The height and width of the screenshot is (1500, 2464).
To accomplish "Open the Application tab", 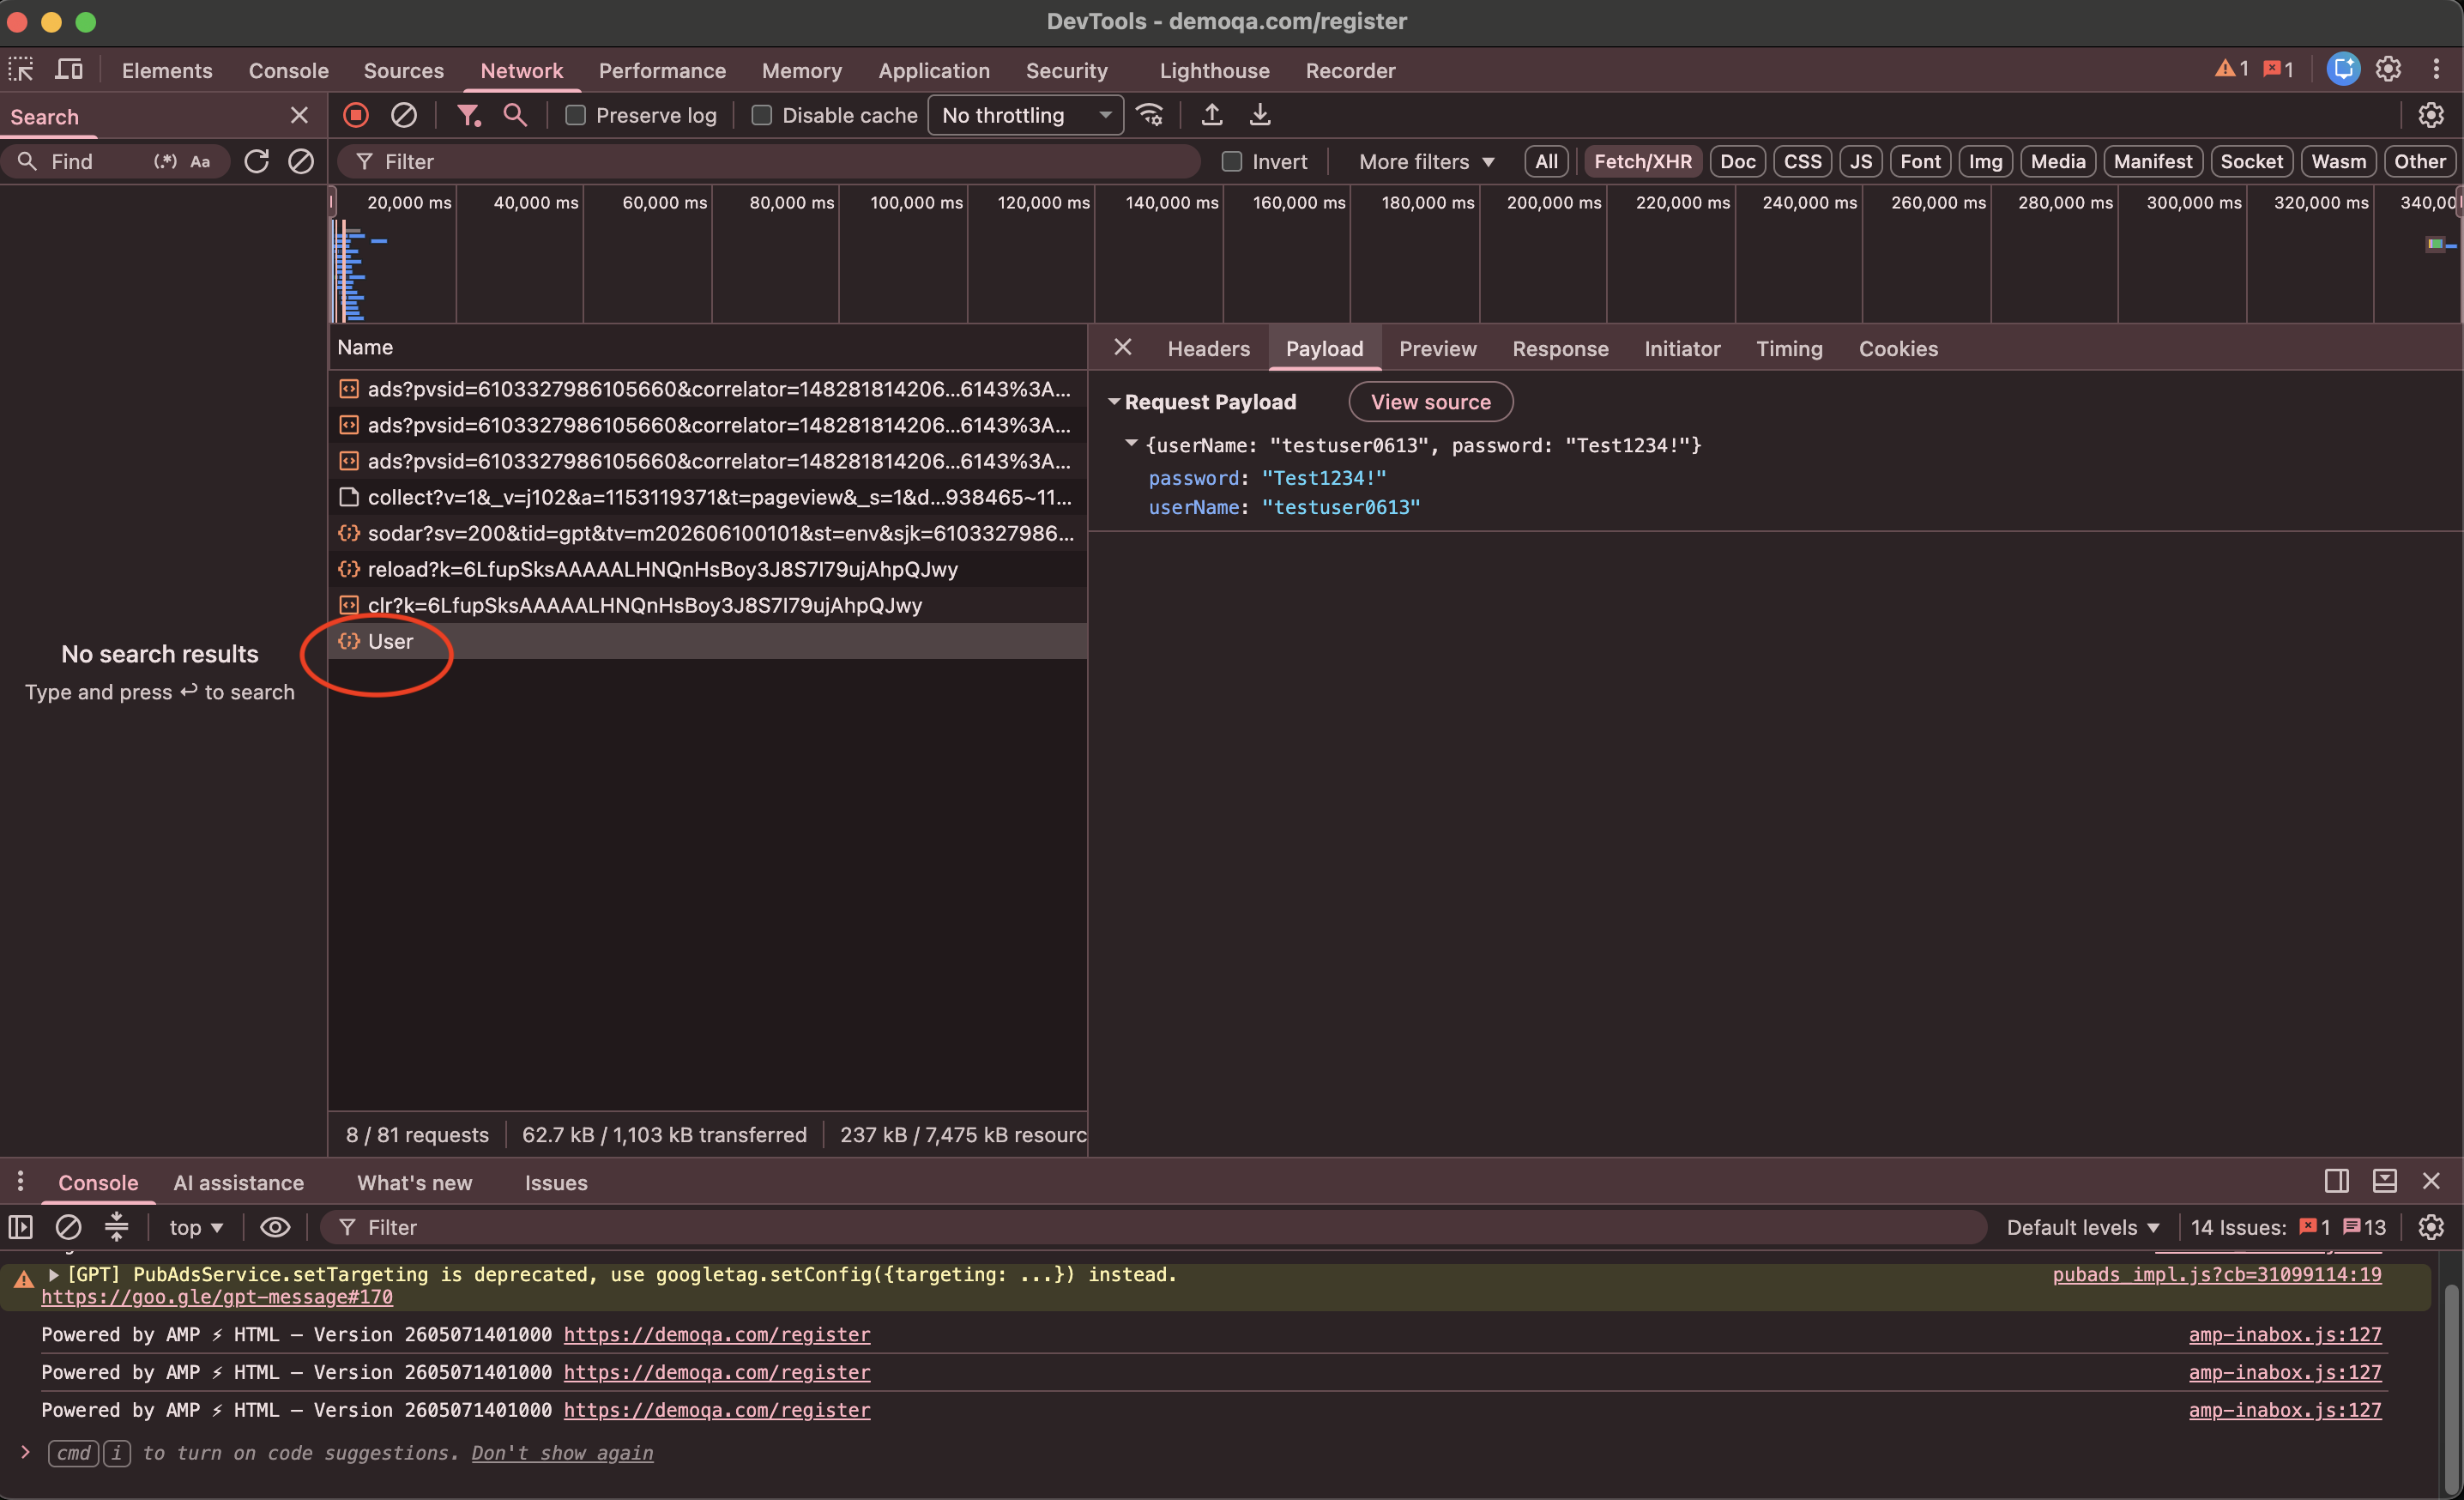I will [934, 70].
